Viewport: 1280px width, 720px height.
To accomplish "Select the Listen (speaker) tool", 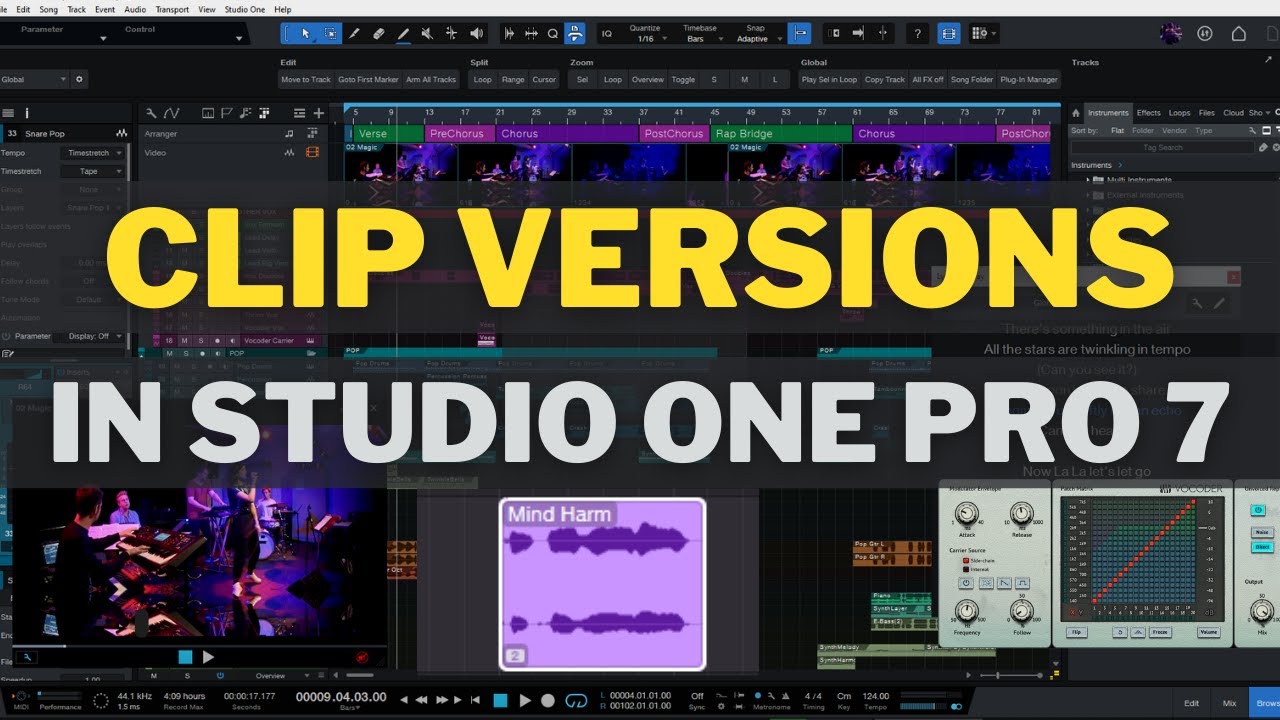I will (x=476, y=33).
